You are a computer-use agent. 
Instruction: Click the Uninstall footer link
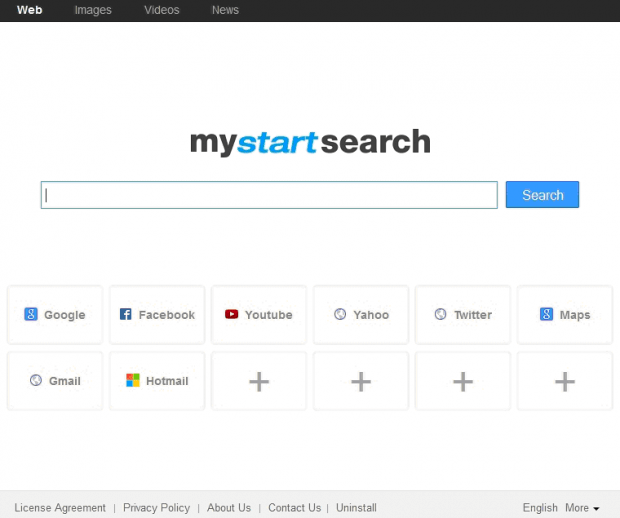point(356,507)
